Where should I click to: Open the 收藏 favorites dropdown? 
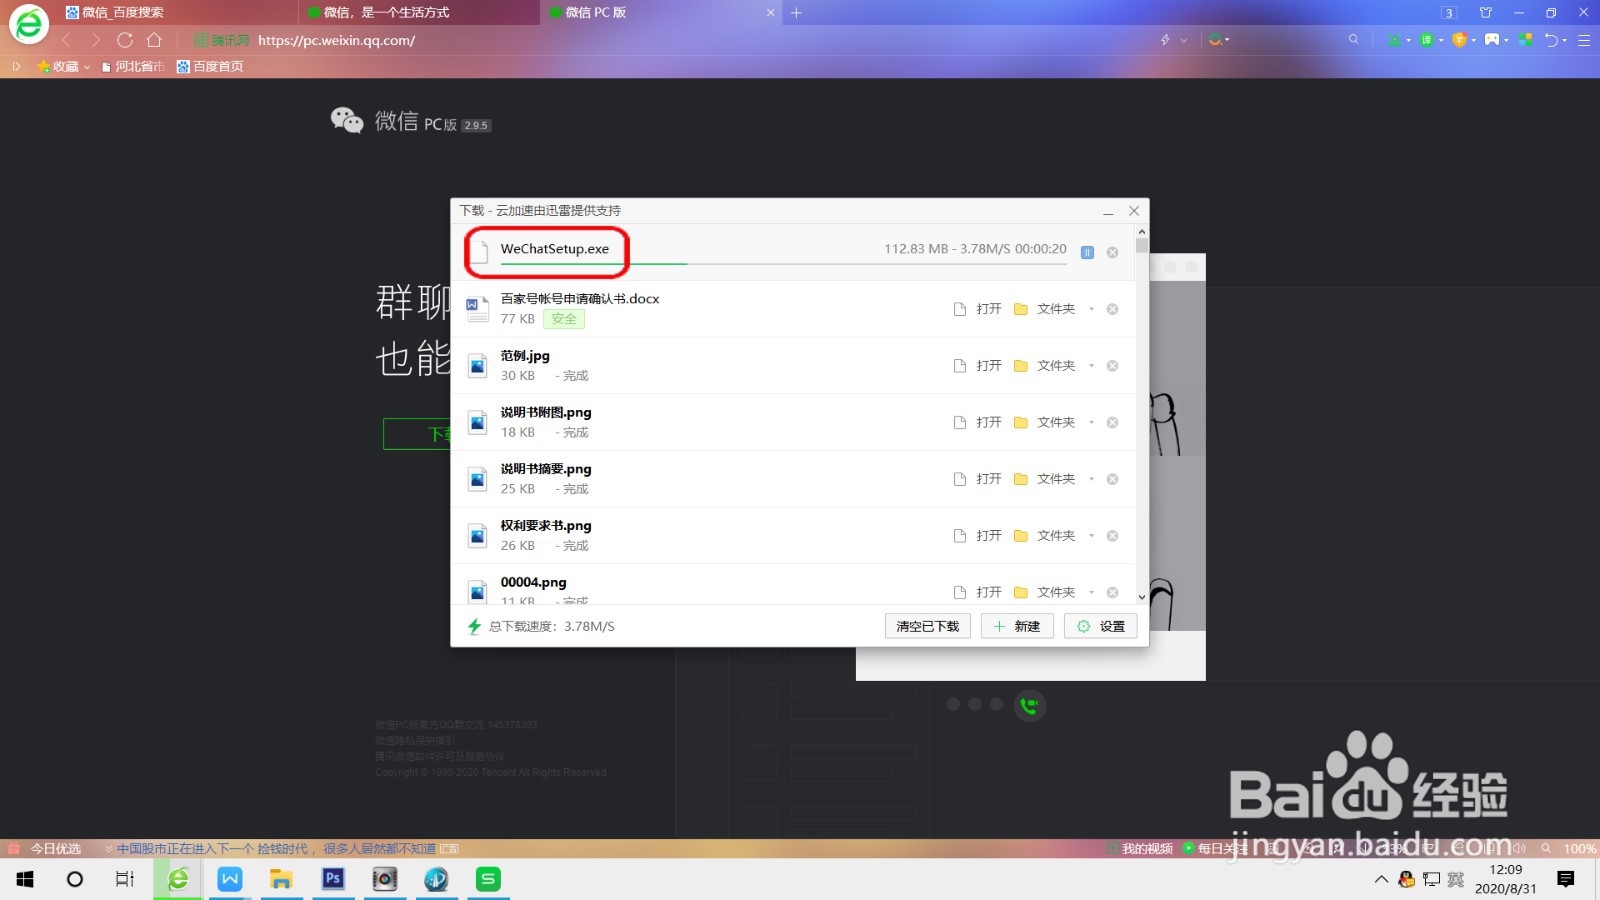tap(64, 66)
